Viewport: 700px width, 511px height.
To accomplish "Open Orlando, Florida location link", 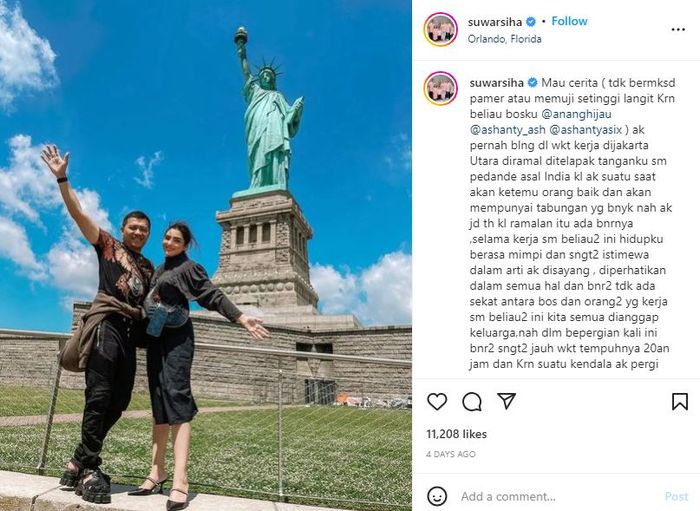I will point(504,39).
